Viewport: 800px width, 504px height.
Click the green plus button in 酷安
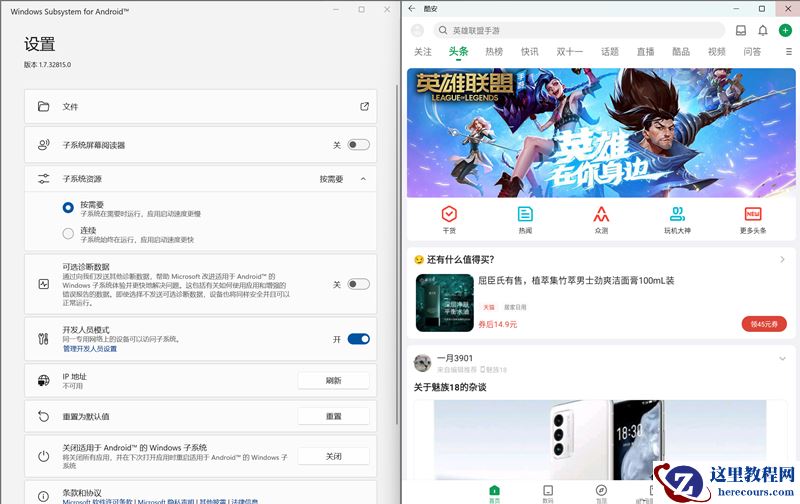pyautogui.click(x=785, y=31)
